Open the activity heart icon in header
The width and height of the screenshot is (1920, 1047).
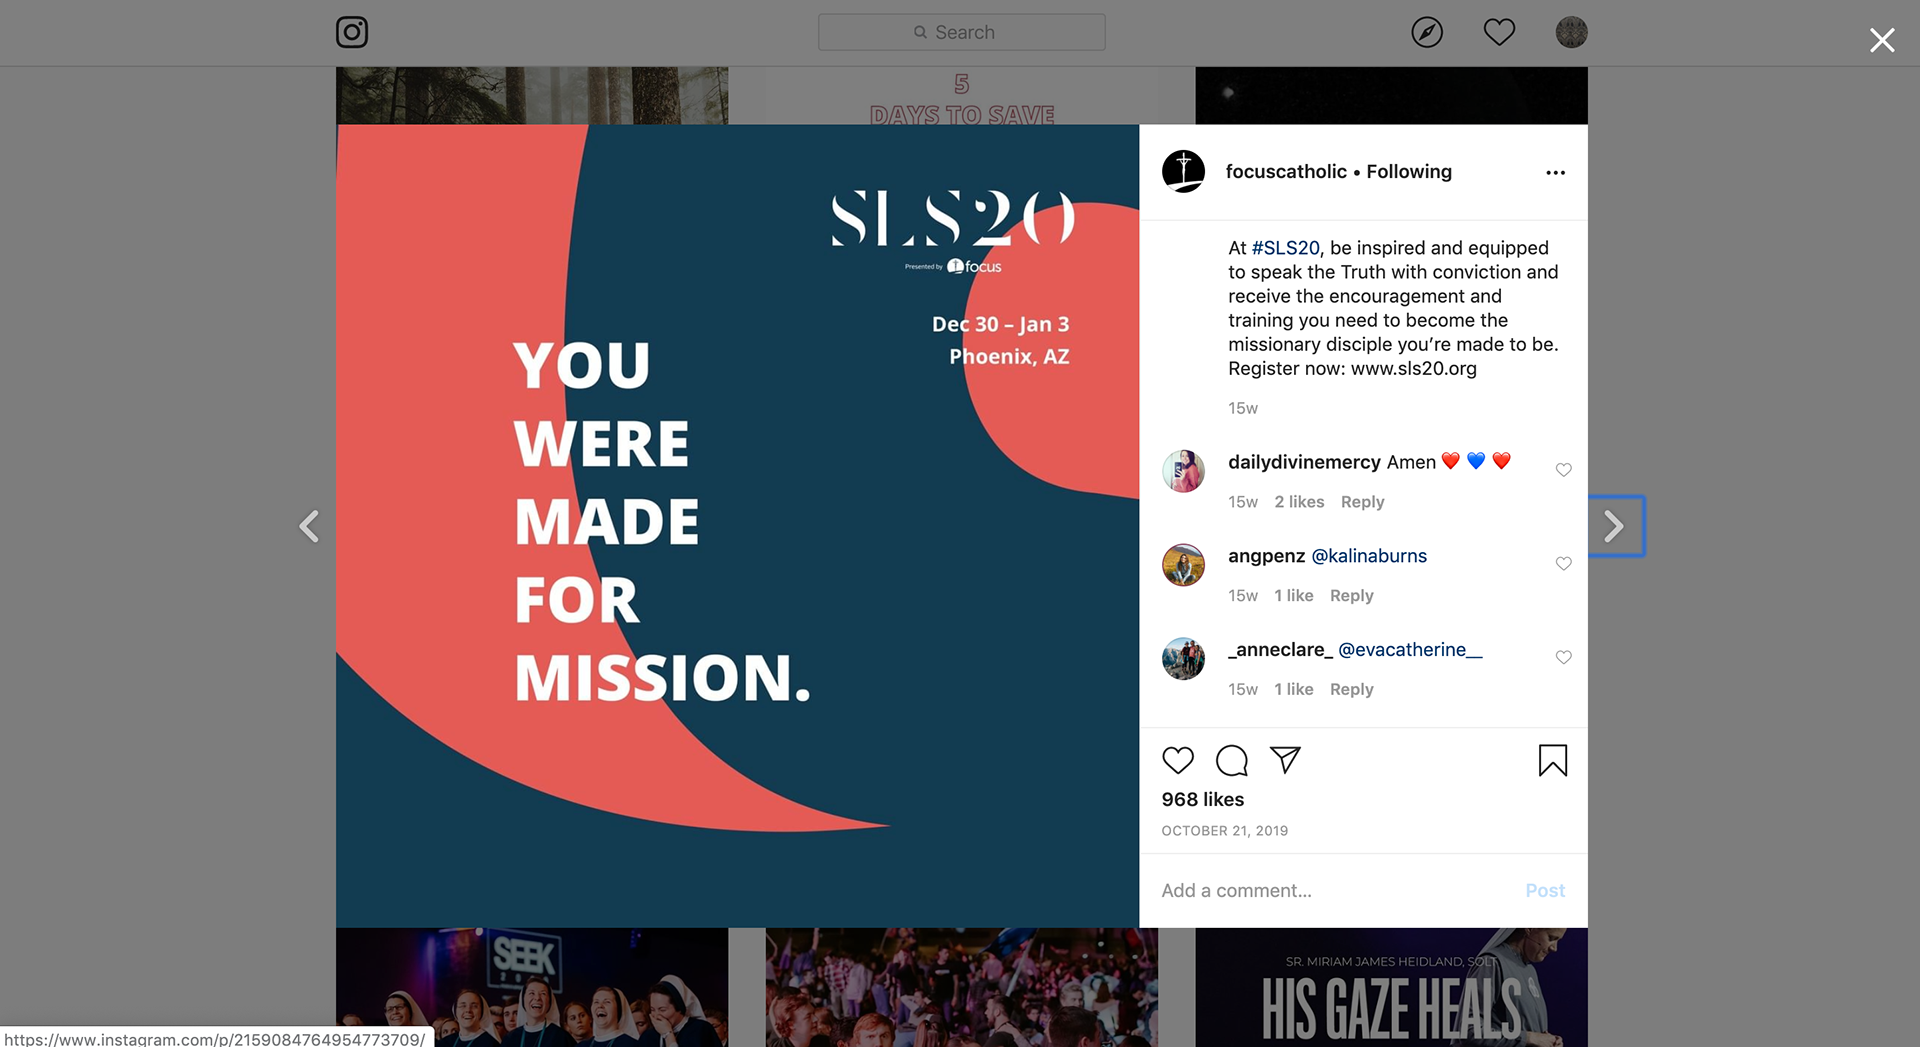click(1499, 32)
